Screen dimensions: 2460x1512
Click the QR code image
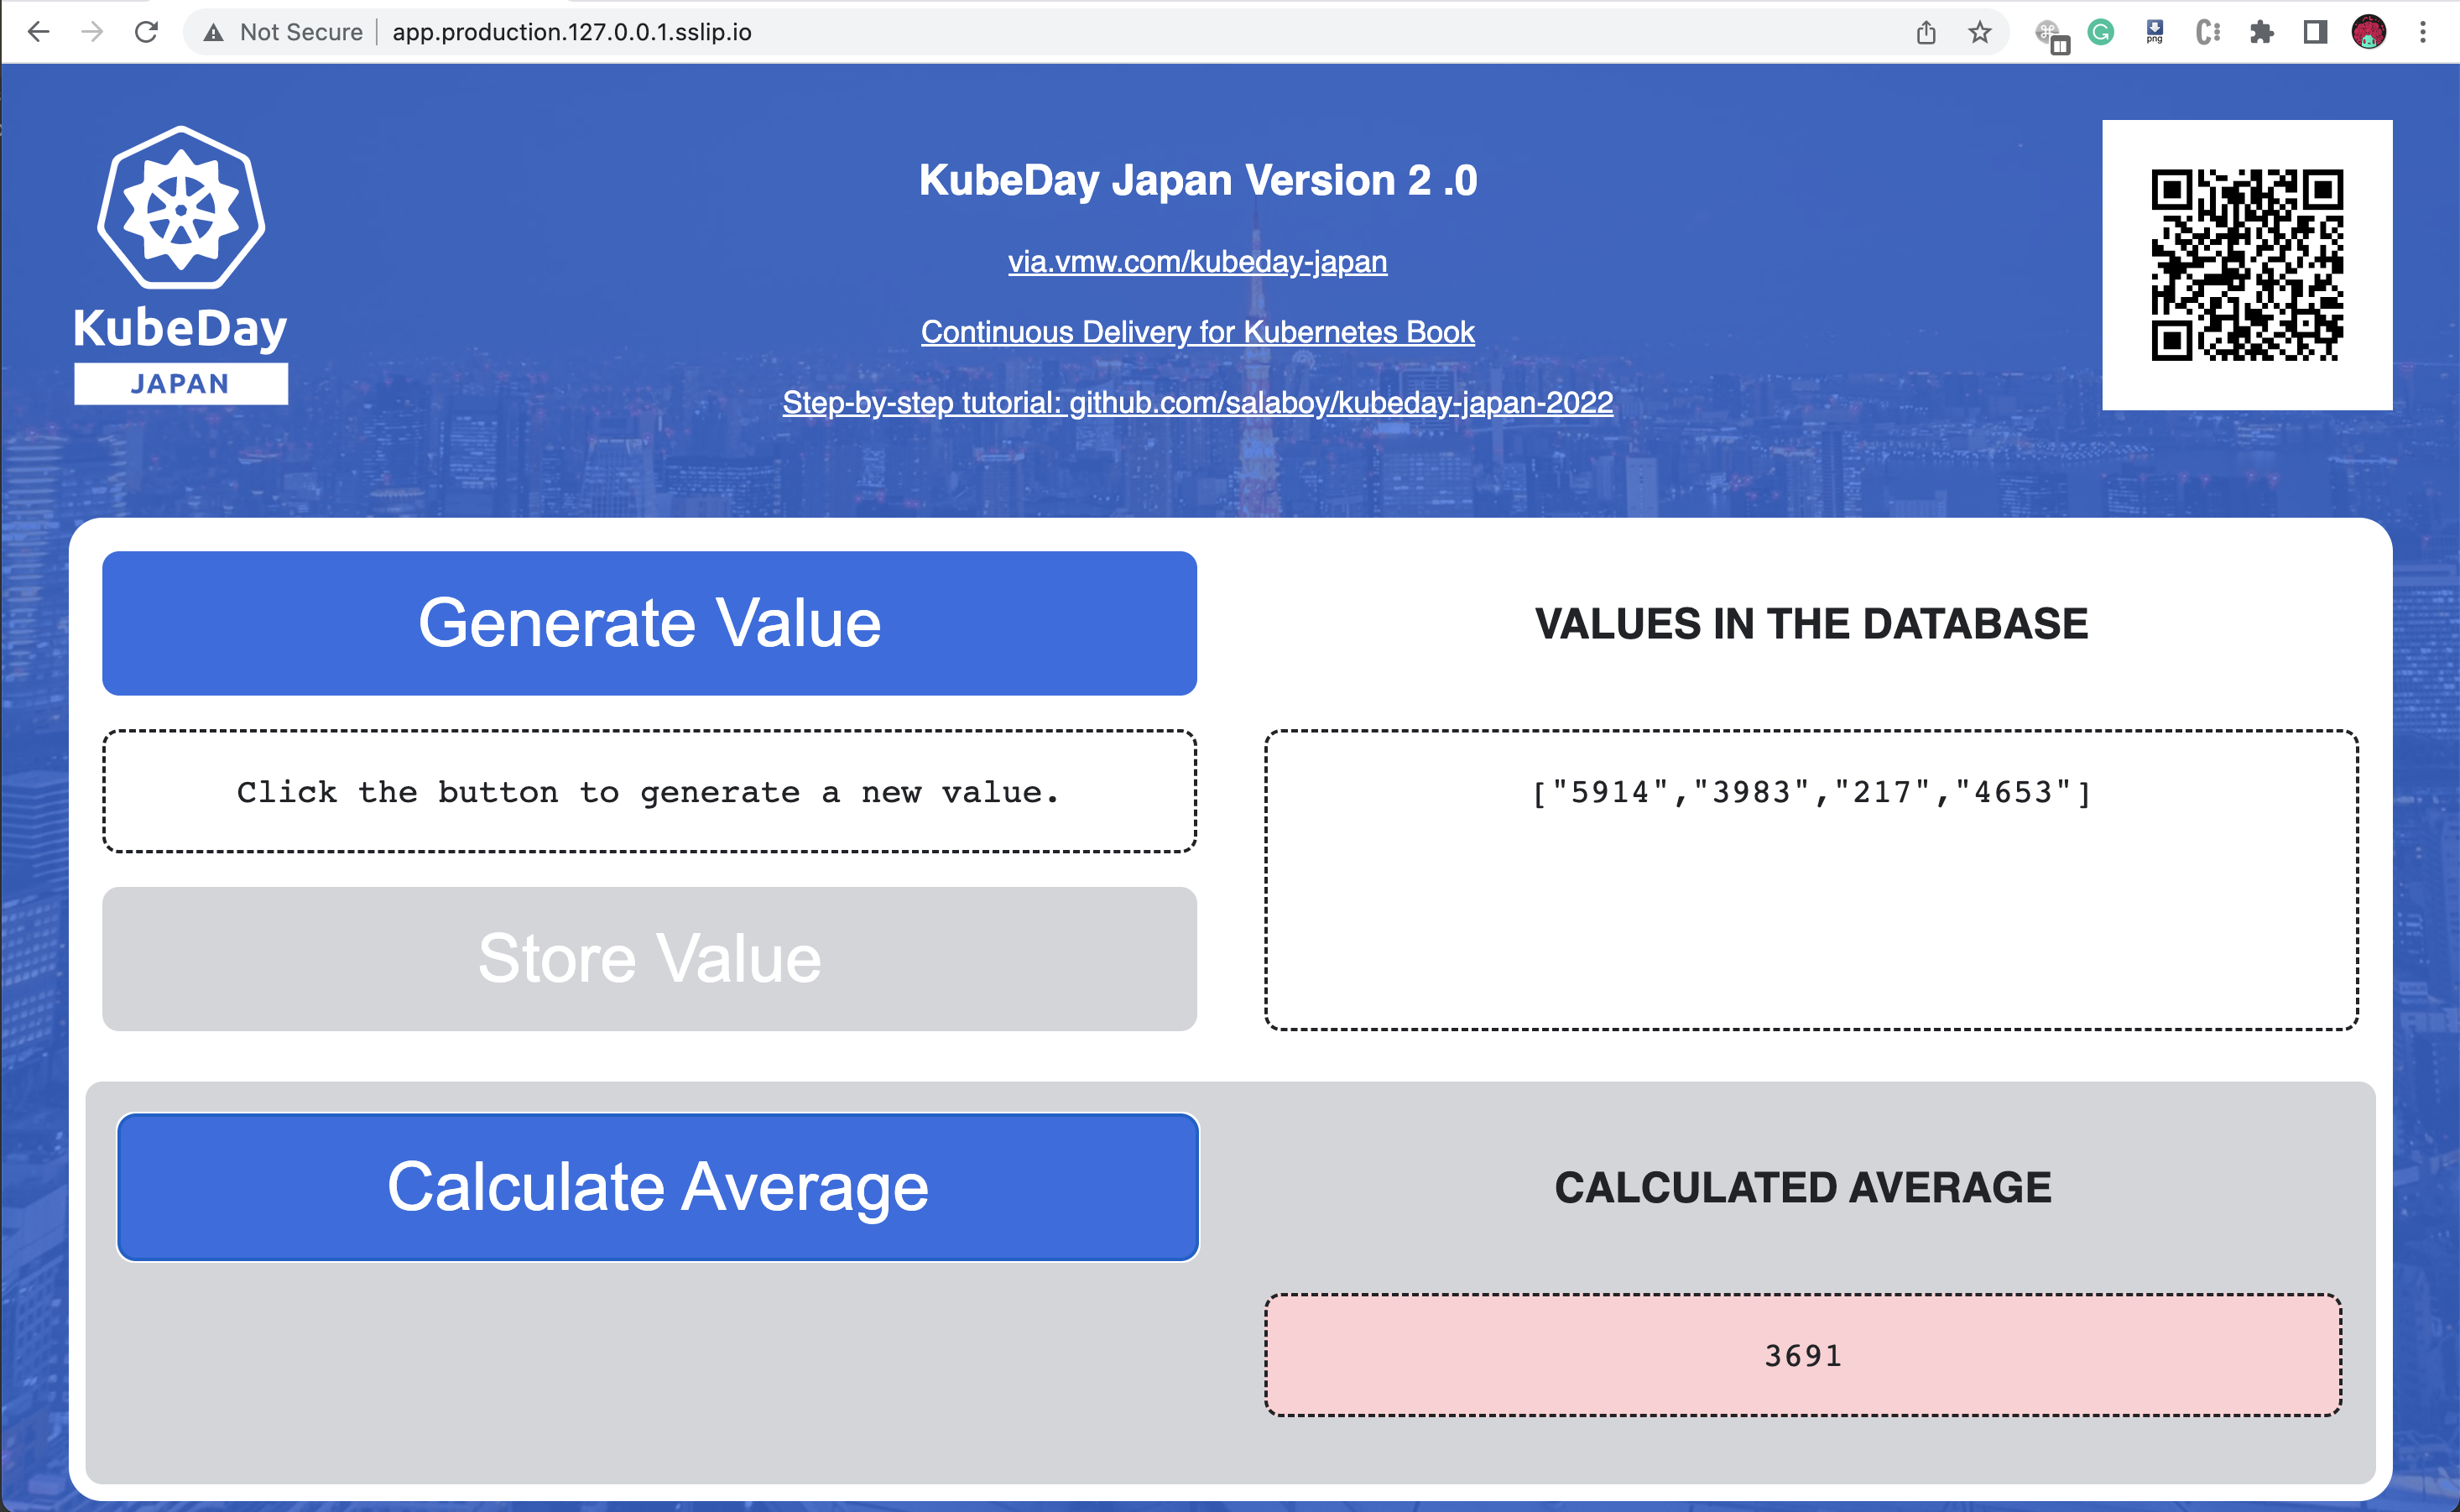coord(2246,265)
